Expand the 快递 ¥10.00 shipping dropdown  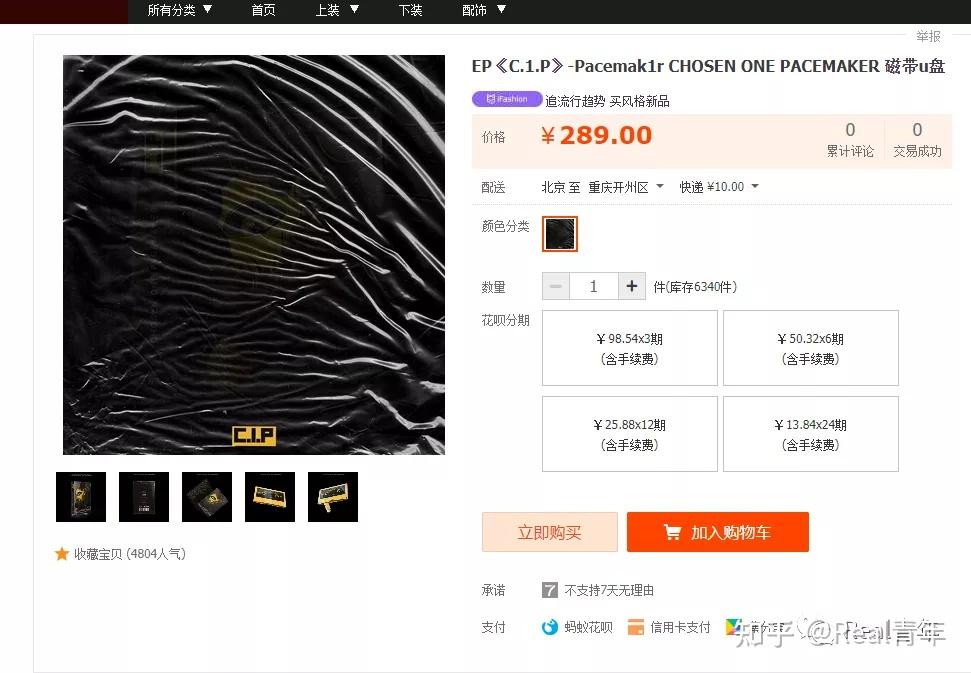tap(718, 187)
